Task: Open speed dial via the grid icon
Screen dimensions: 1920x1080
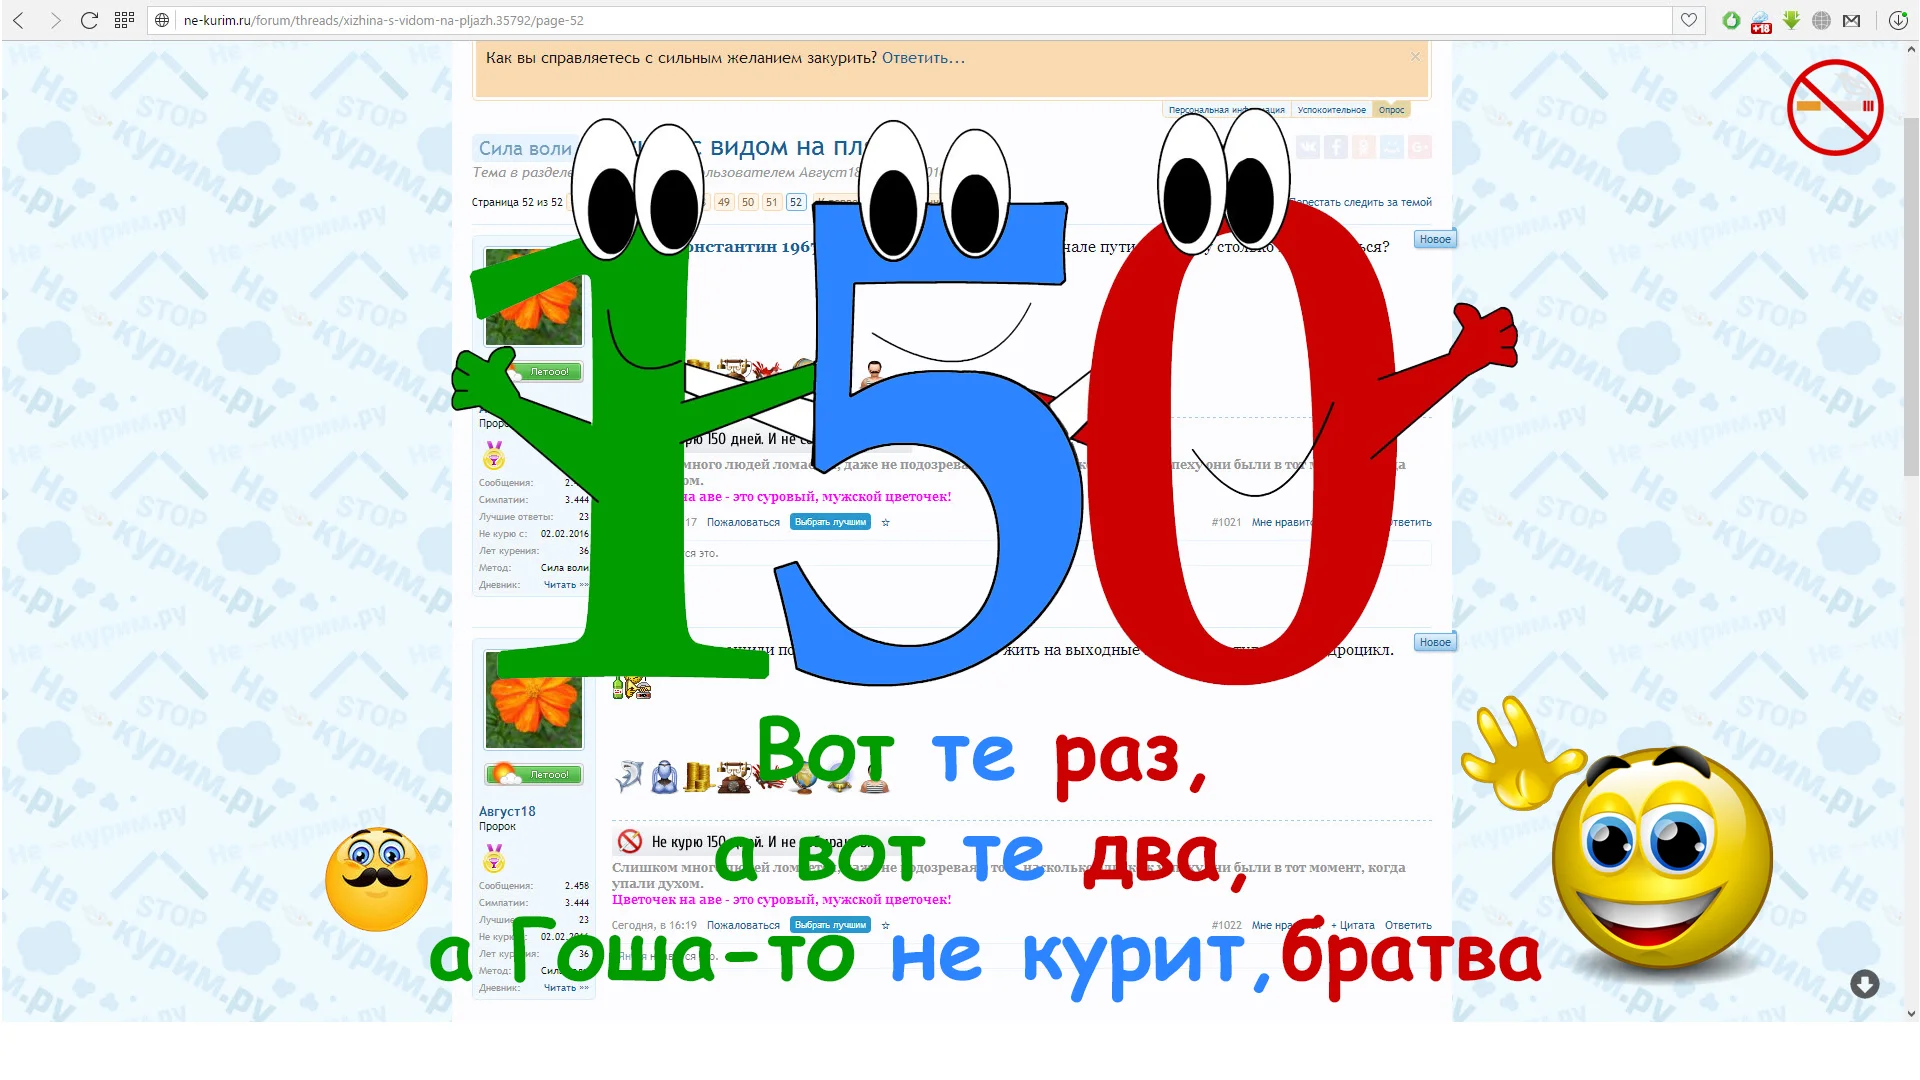Action: point(124,19)
